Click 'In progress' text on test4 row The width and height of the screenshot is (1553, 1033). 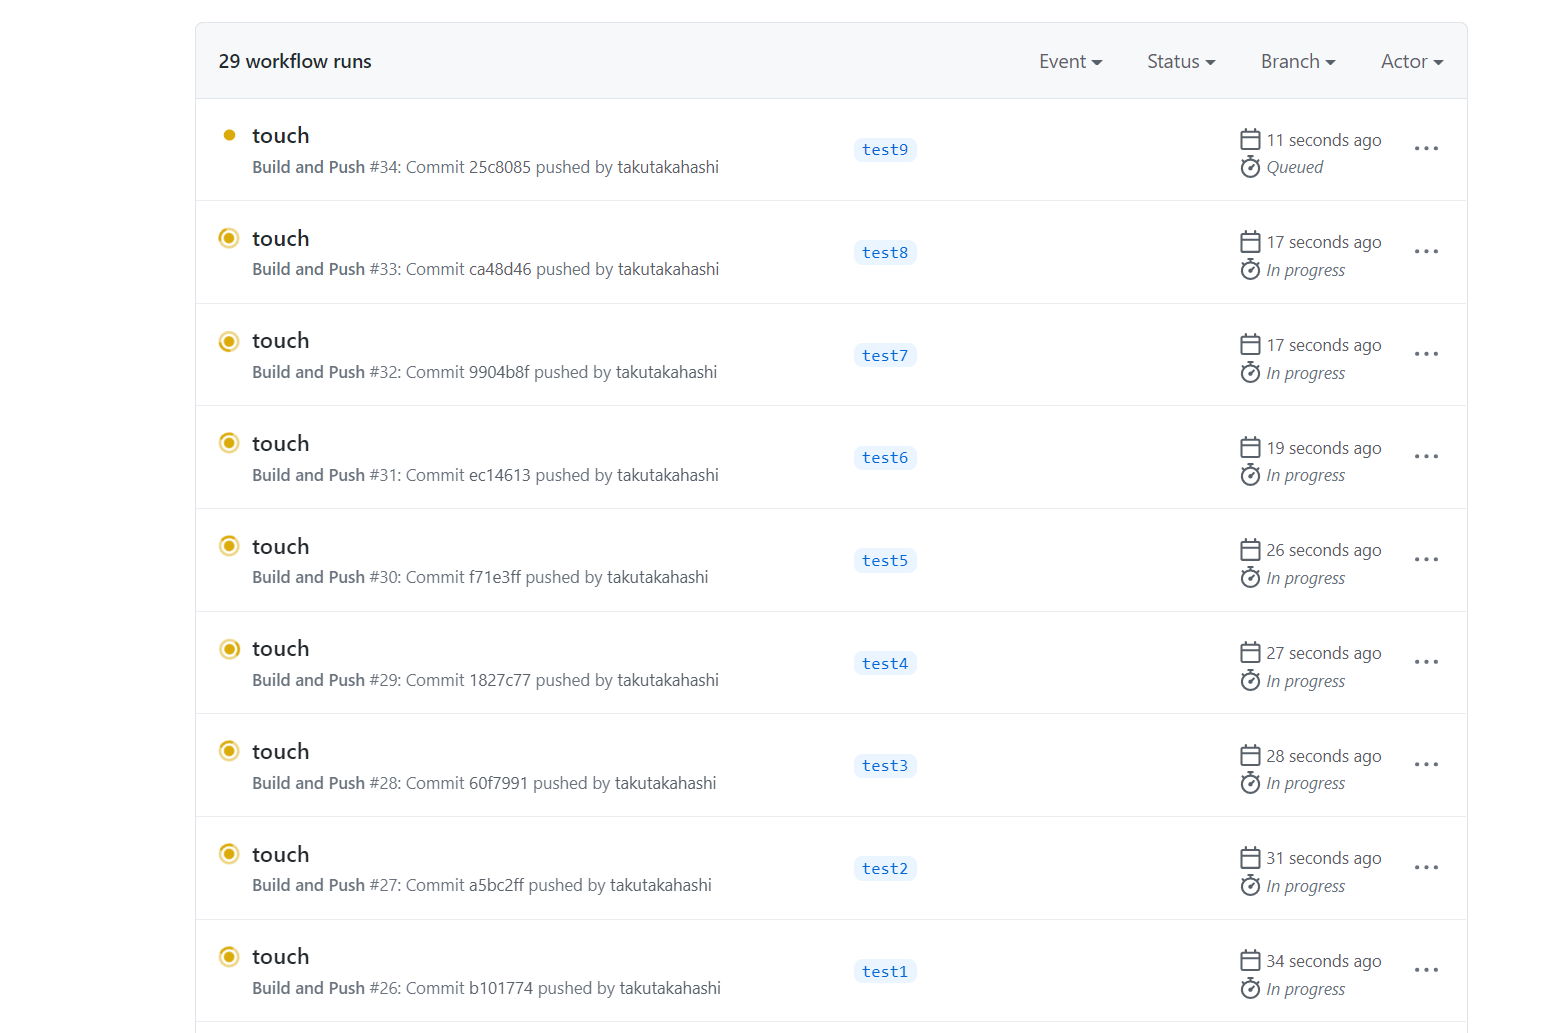click(x=1306, y=681)
